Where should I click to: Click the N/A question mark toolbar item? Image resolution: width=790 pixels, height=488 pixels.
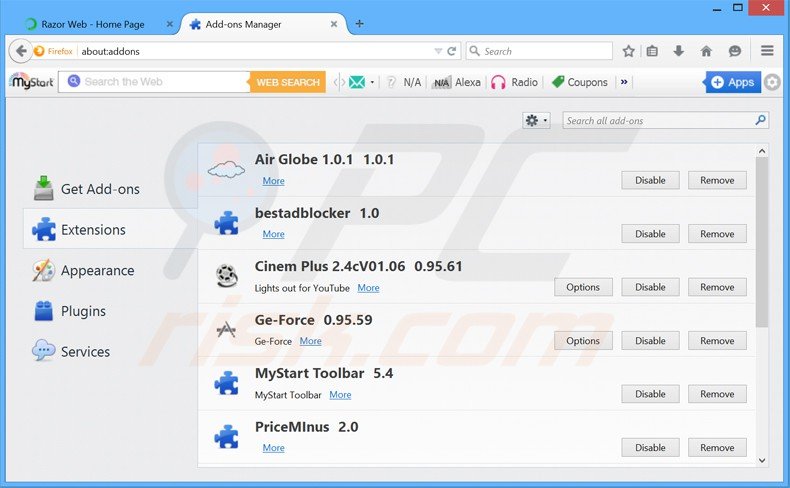pos(404,82)
